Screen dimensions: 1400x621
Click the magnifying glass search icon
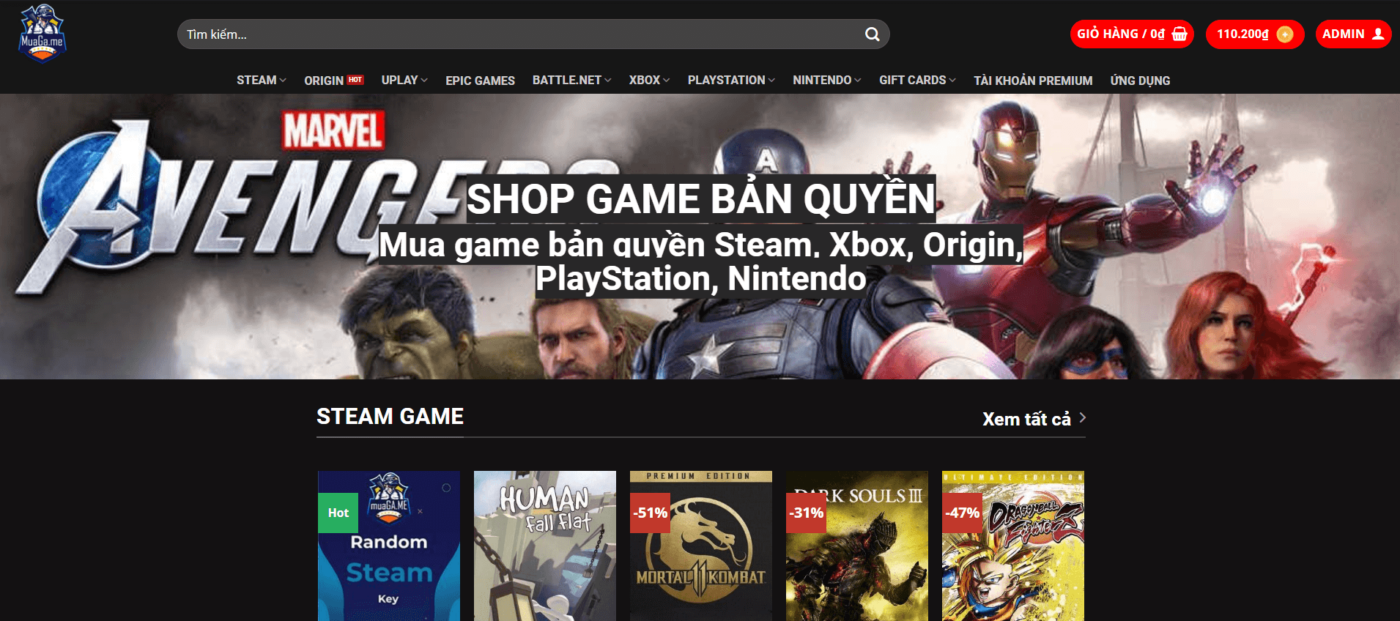click(871, 33)
